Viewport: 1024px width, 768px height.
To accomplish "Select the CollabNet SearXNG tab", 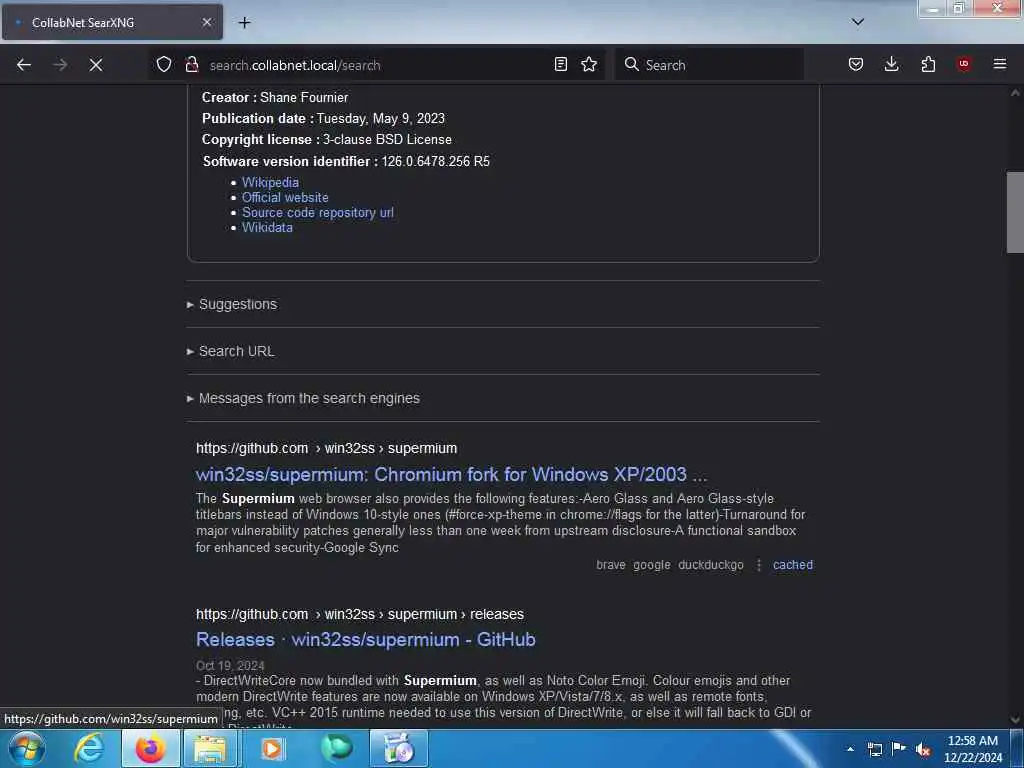I will 112,22.
